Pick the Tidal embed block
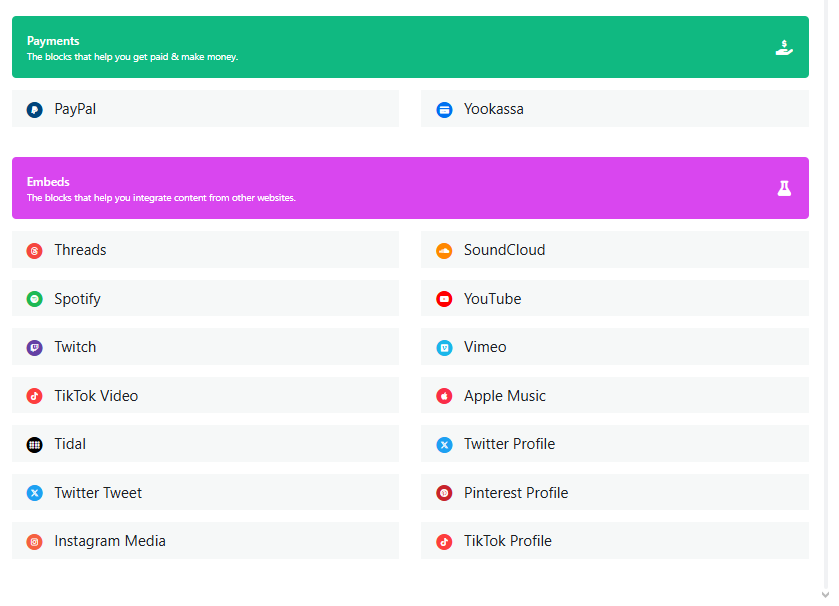Screen dimensions: 839x606 click(x=205, y=443)
